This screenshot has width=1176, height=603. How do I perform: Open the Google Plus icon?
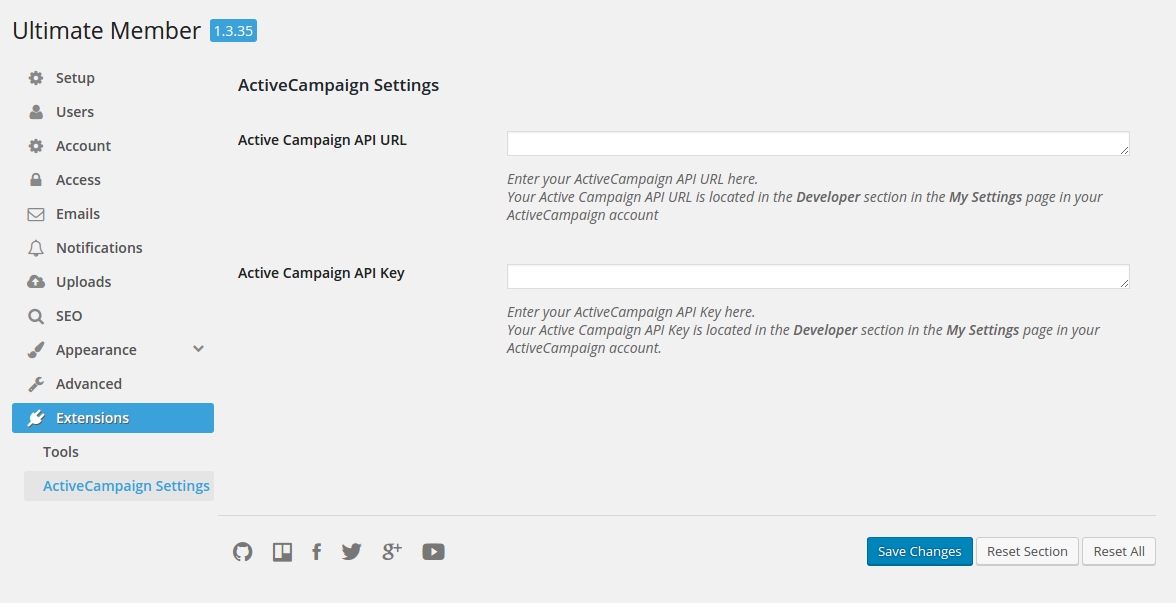click(x=392, y=552)
